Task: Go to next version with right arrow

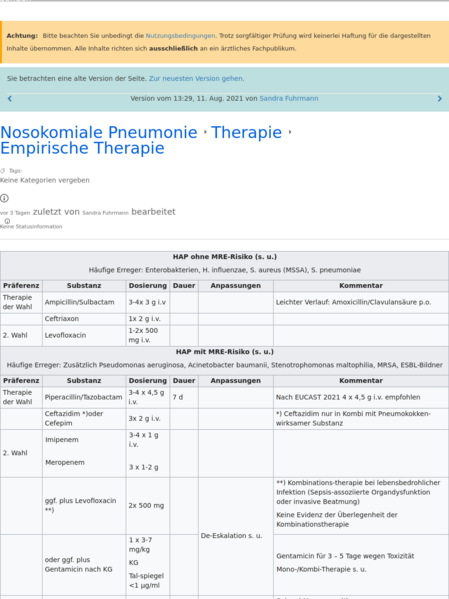Action: (439, 99)
